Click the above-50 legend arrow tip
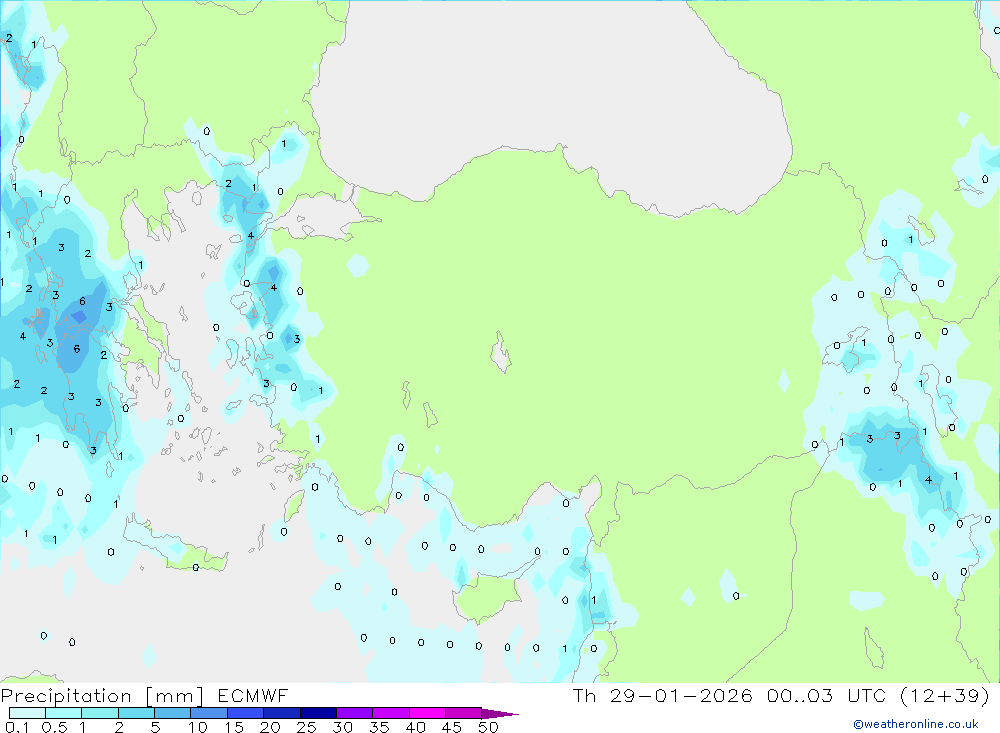Screen dimensions: 1000x733 click(x=500, y=714)
